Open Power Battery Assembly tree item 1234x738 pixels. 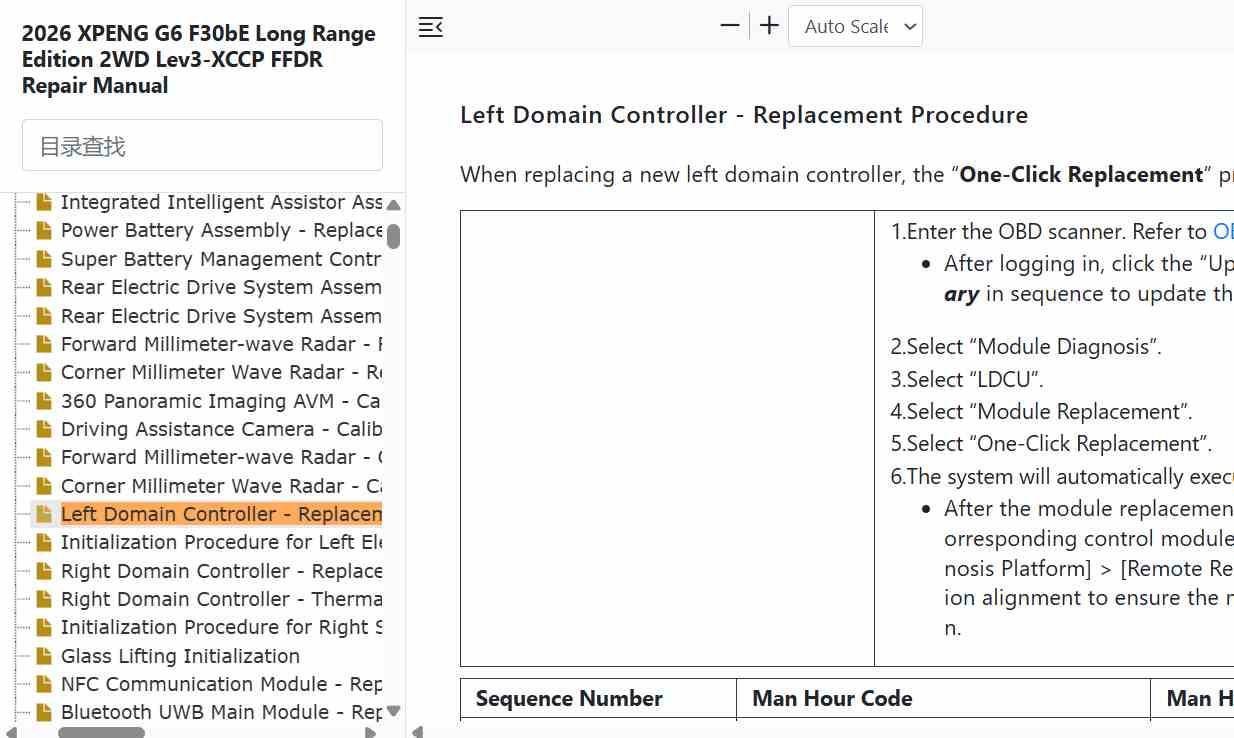coord(221,230)
